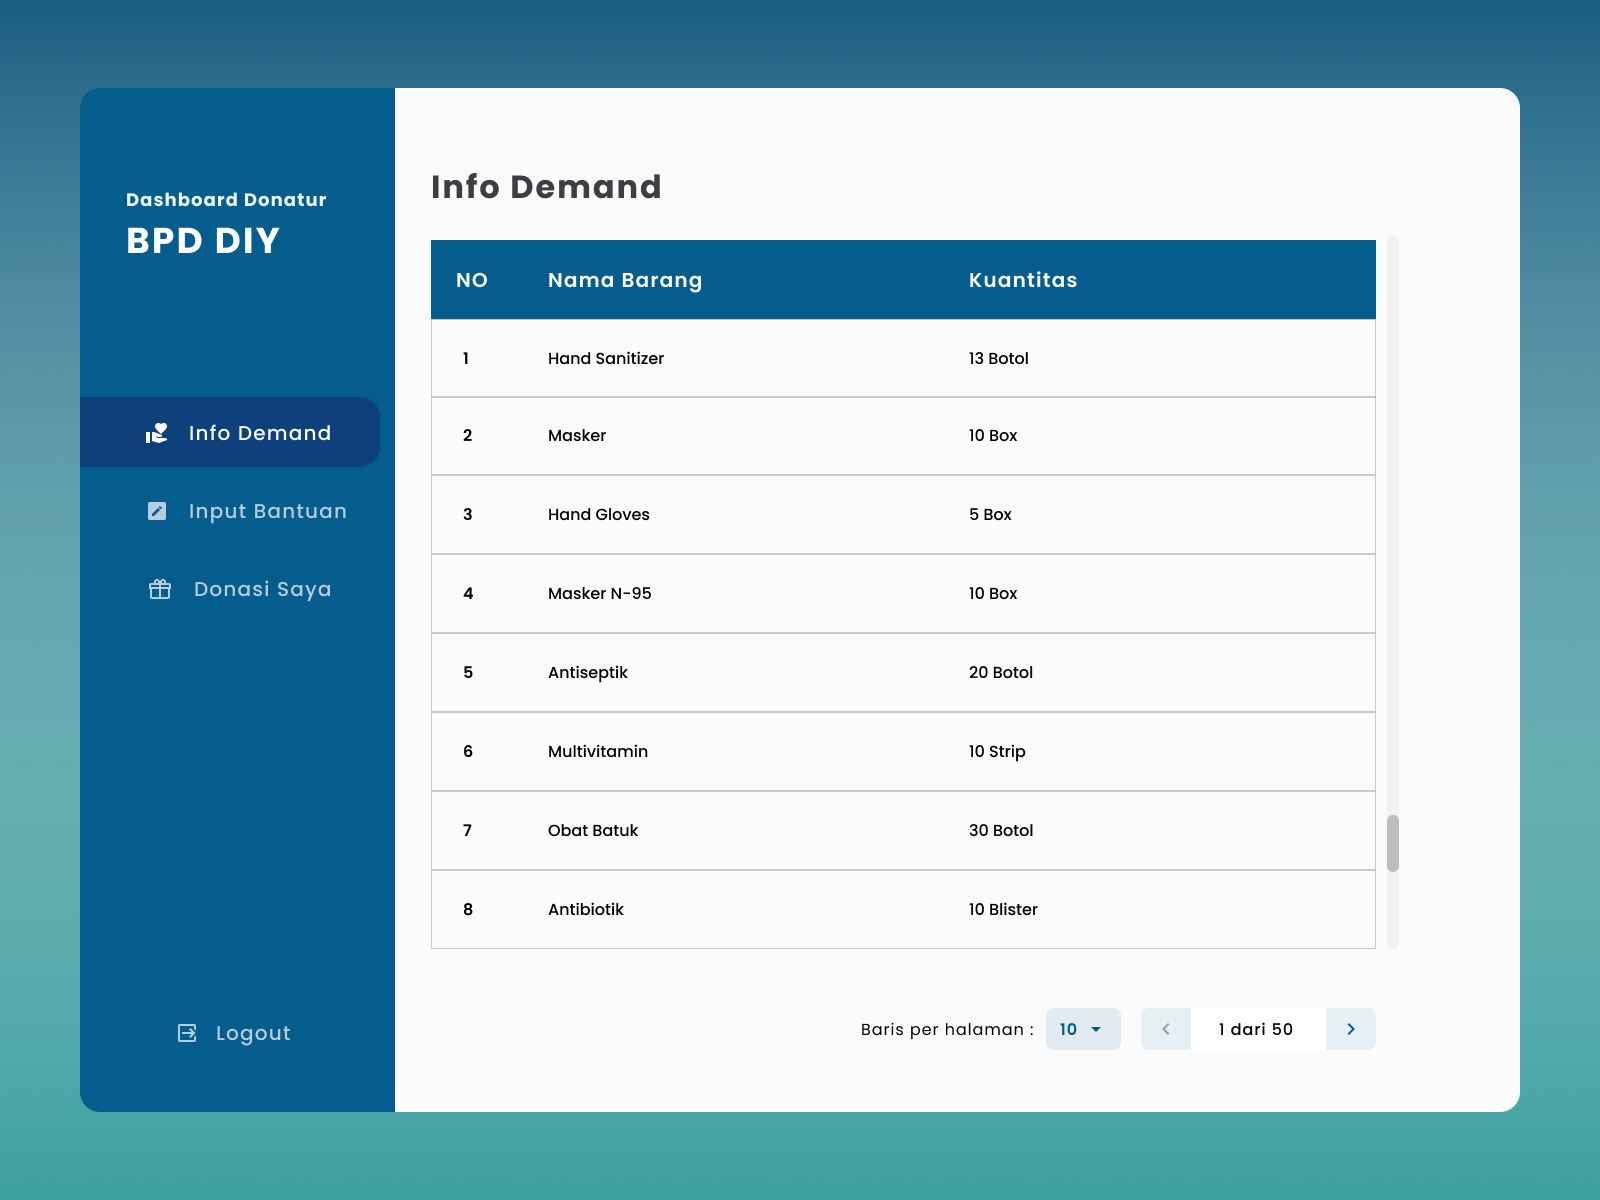Click the Logout link
1600x1200 pixels.
[x=252, y=1033]
